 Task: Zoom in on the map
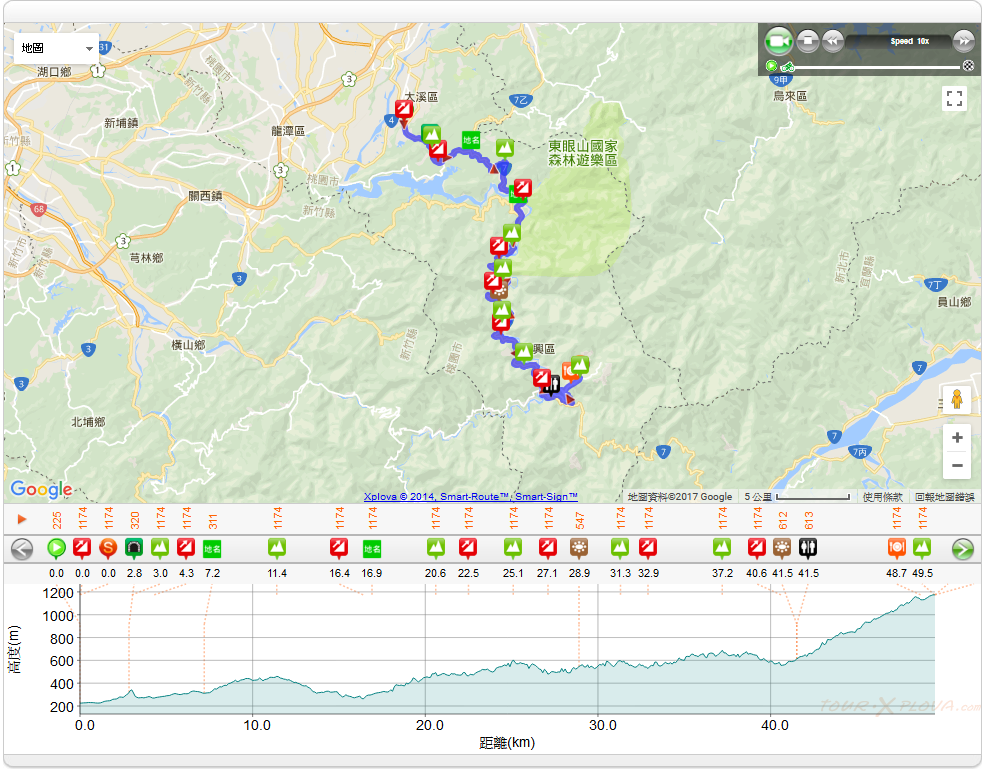point(957,438)
